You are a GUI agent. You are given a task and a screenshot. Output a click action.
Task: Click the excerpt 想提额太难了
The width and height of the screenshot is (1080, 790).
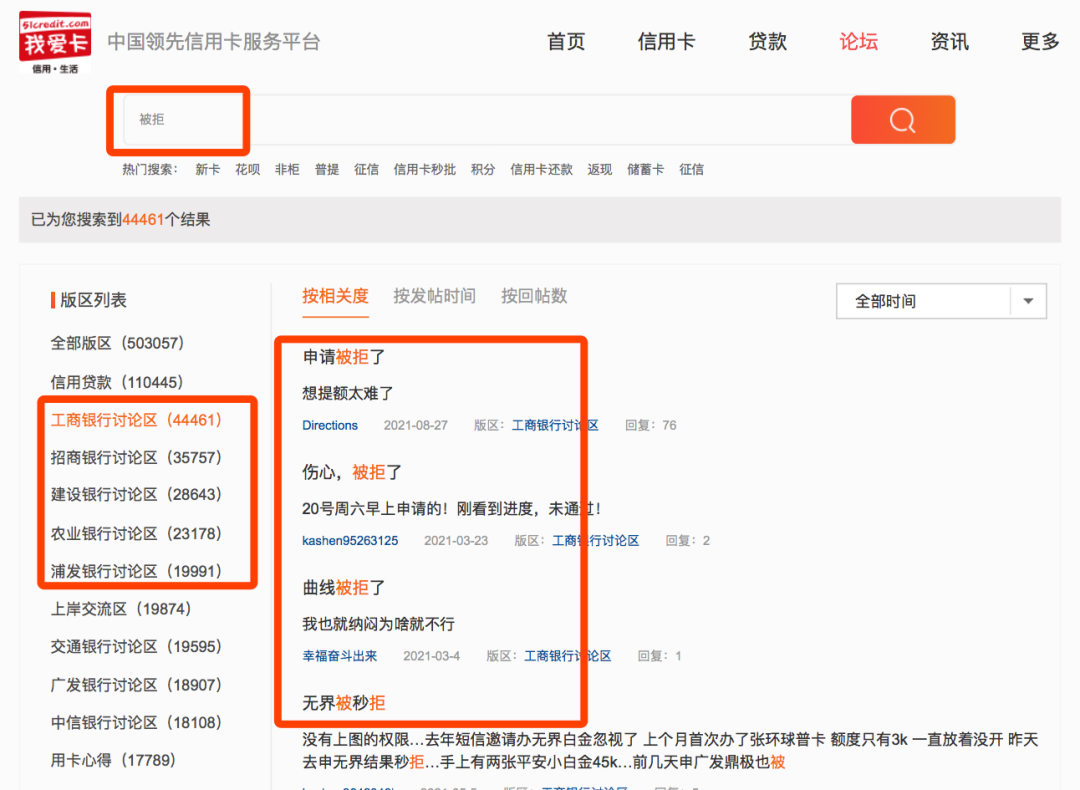(348, 393)
